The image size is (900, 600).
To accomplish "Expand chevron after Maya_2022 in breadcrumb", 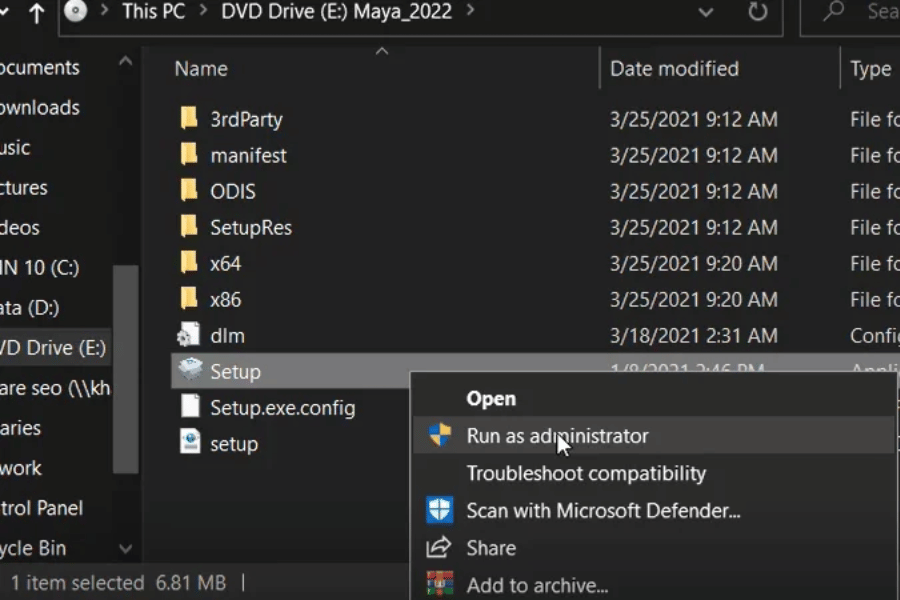I will (471, 12).
